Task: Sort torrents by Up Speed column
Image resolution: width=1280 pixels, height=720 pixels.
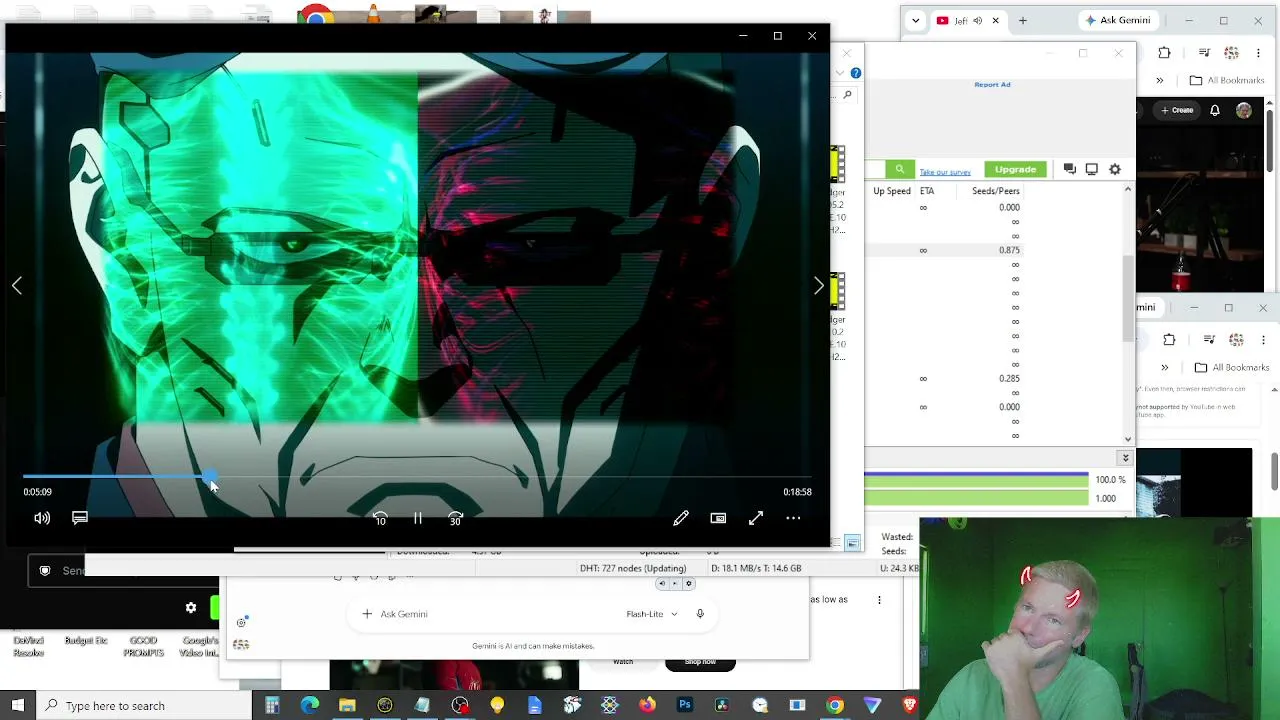Action: (x=892, y=191)
